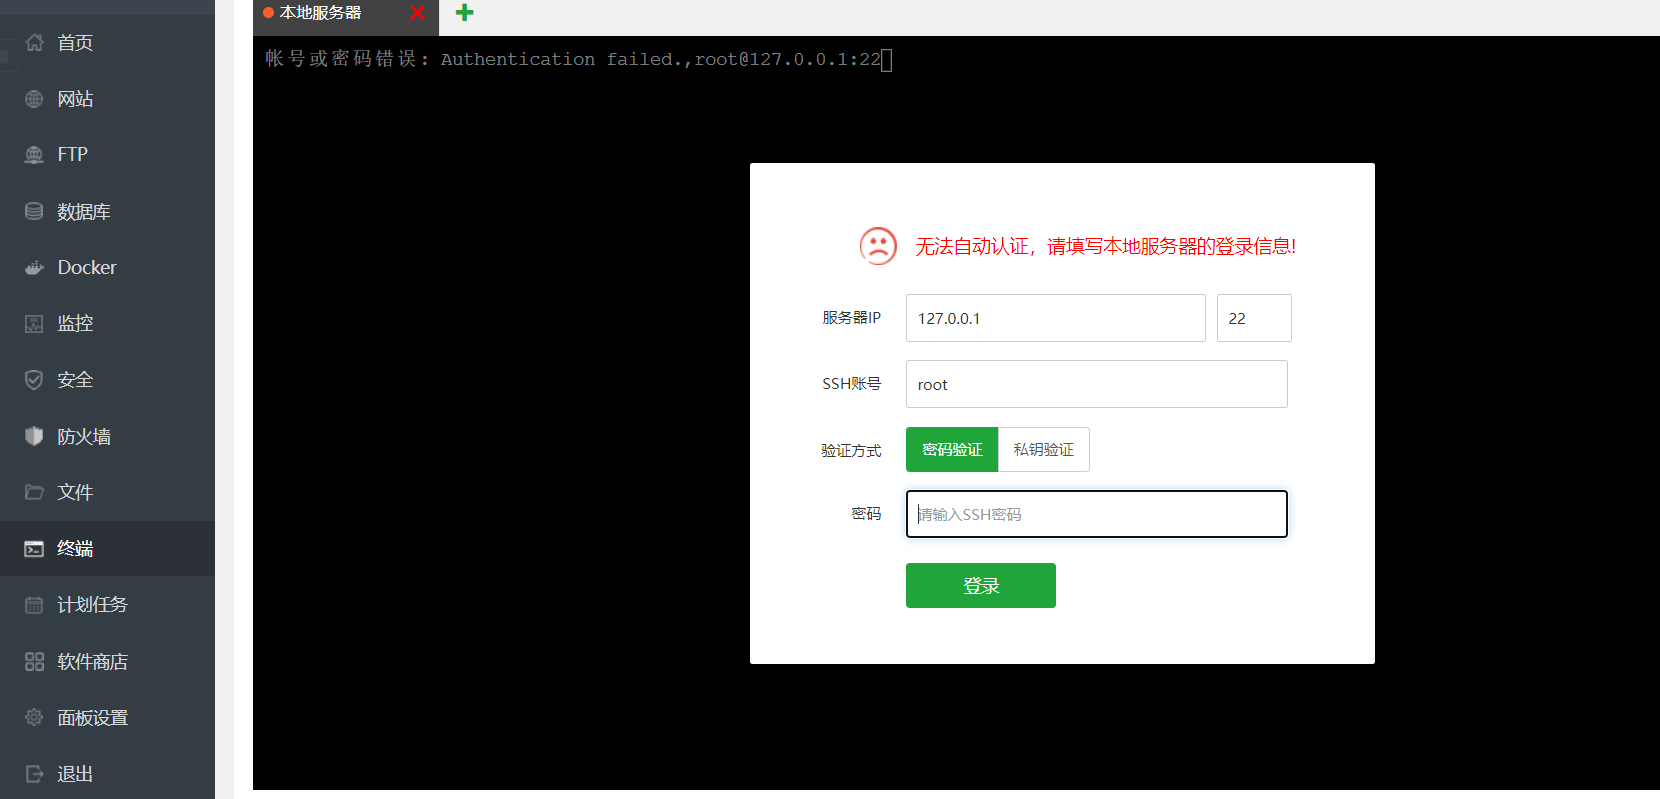Click the database icon beside 数据库
Viewport: 1660px width, 799px height.
tap(34, 211)
